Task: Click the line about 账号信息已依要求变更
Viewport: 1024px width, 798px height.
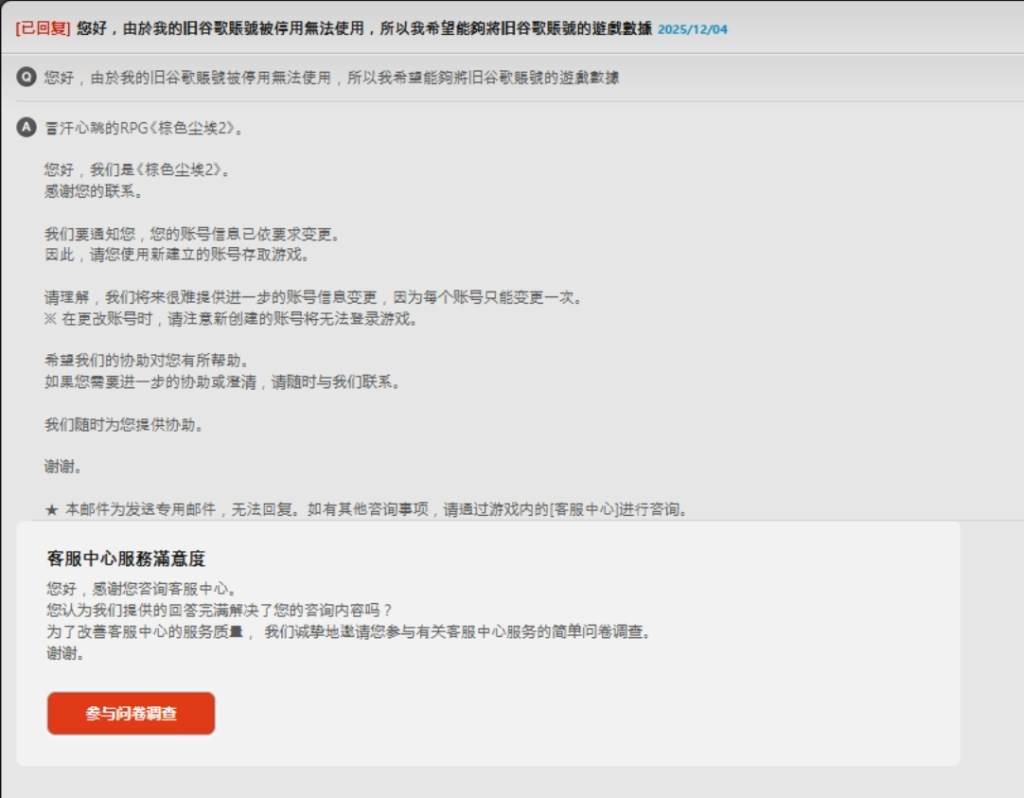Action: (x=192, y=234)
